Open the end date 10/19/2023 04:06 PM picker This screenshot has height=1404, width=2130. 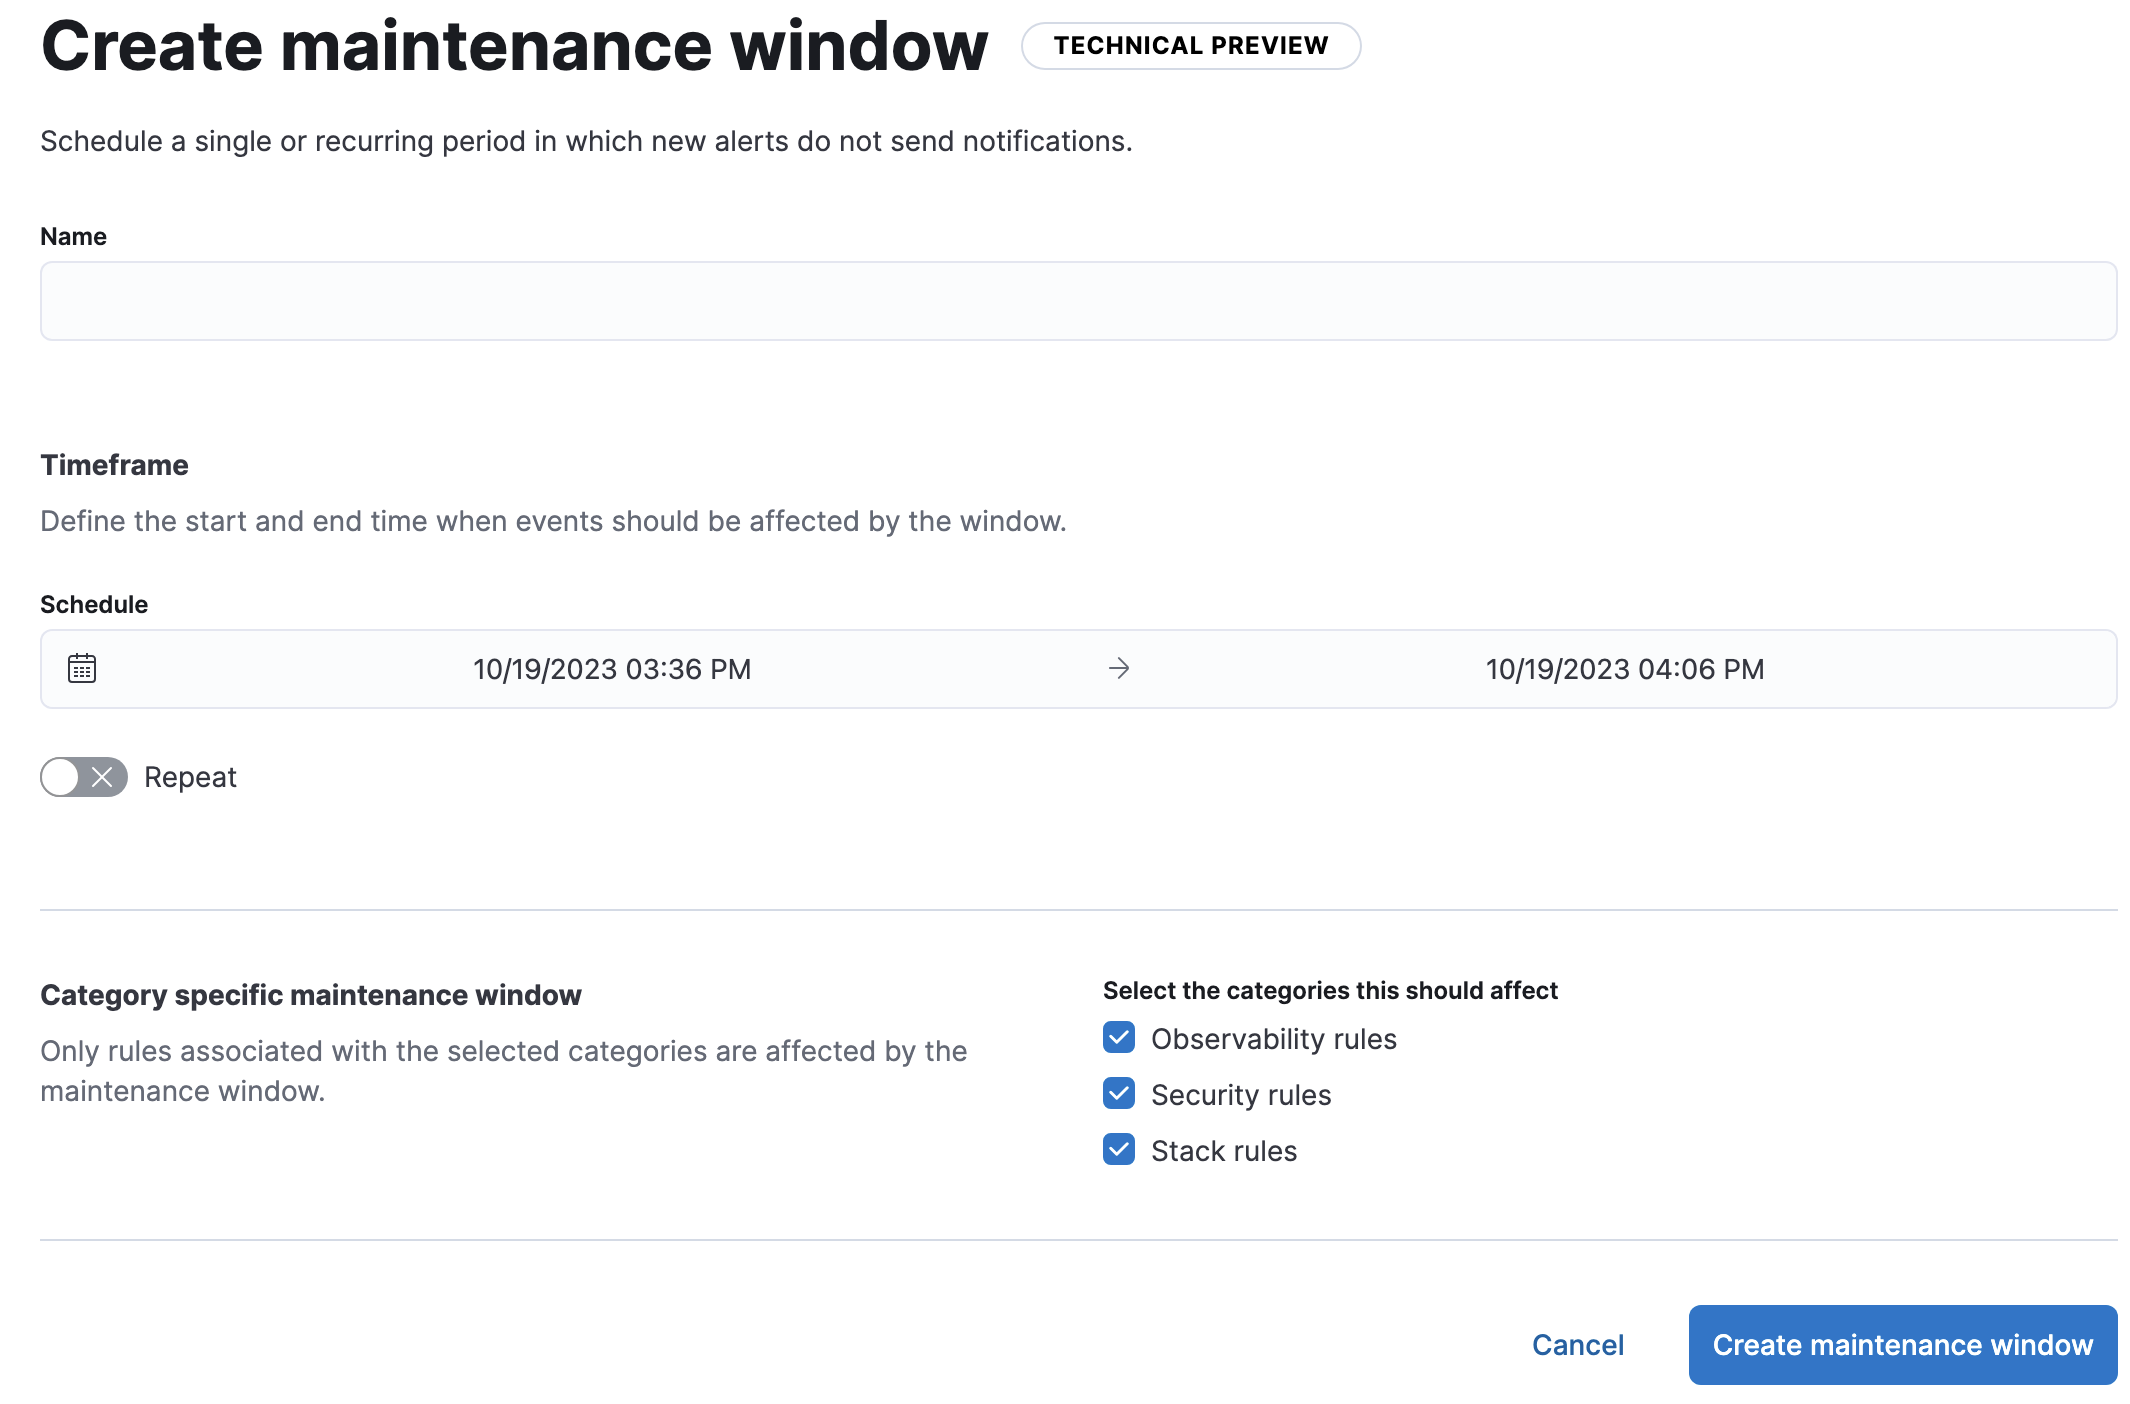point(1625,669)
